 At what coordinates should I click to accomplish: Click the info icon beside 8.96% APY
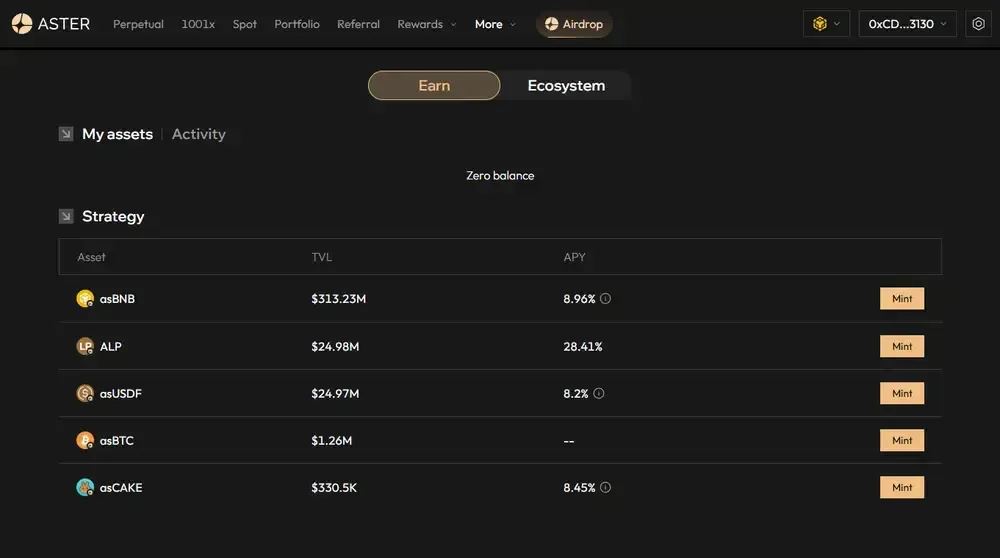click(x=605, y=298)
